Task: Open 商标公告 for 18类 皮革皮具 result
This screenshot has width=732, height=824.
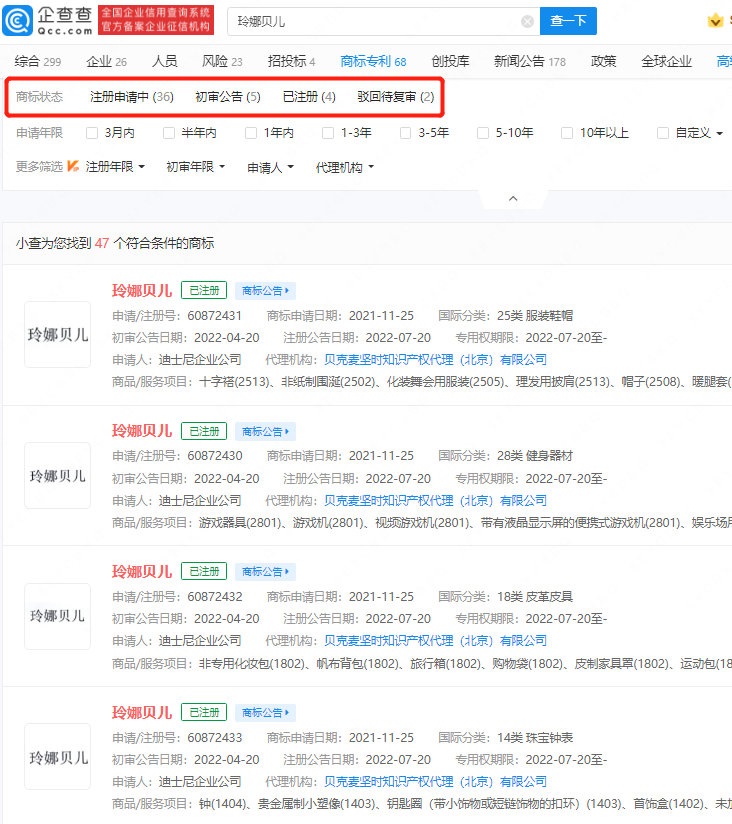Action: 265,572
